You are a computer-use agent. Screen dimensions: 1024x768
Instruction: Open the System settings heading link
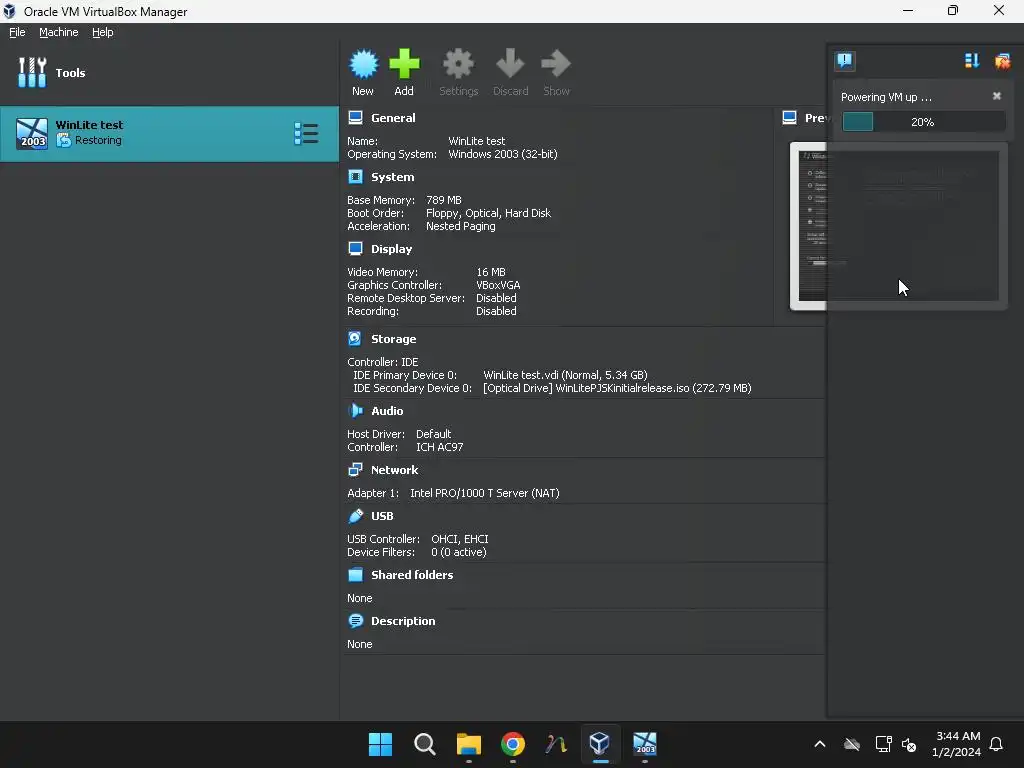point(392,177)
